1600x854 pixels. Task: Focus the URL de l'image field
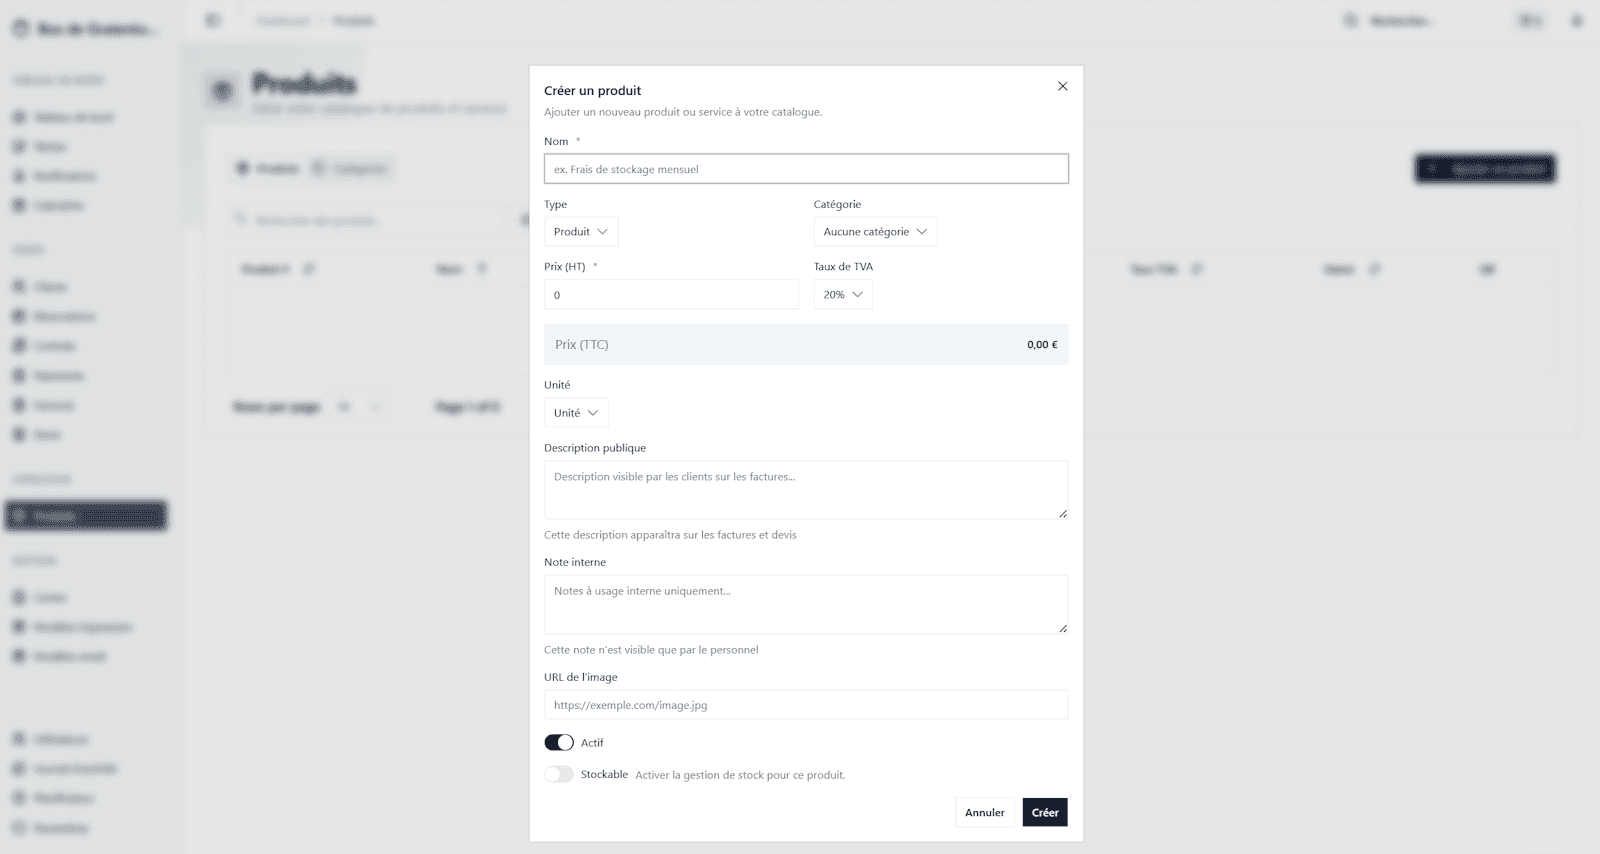(x=806, y=705)
